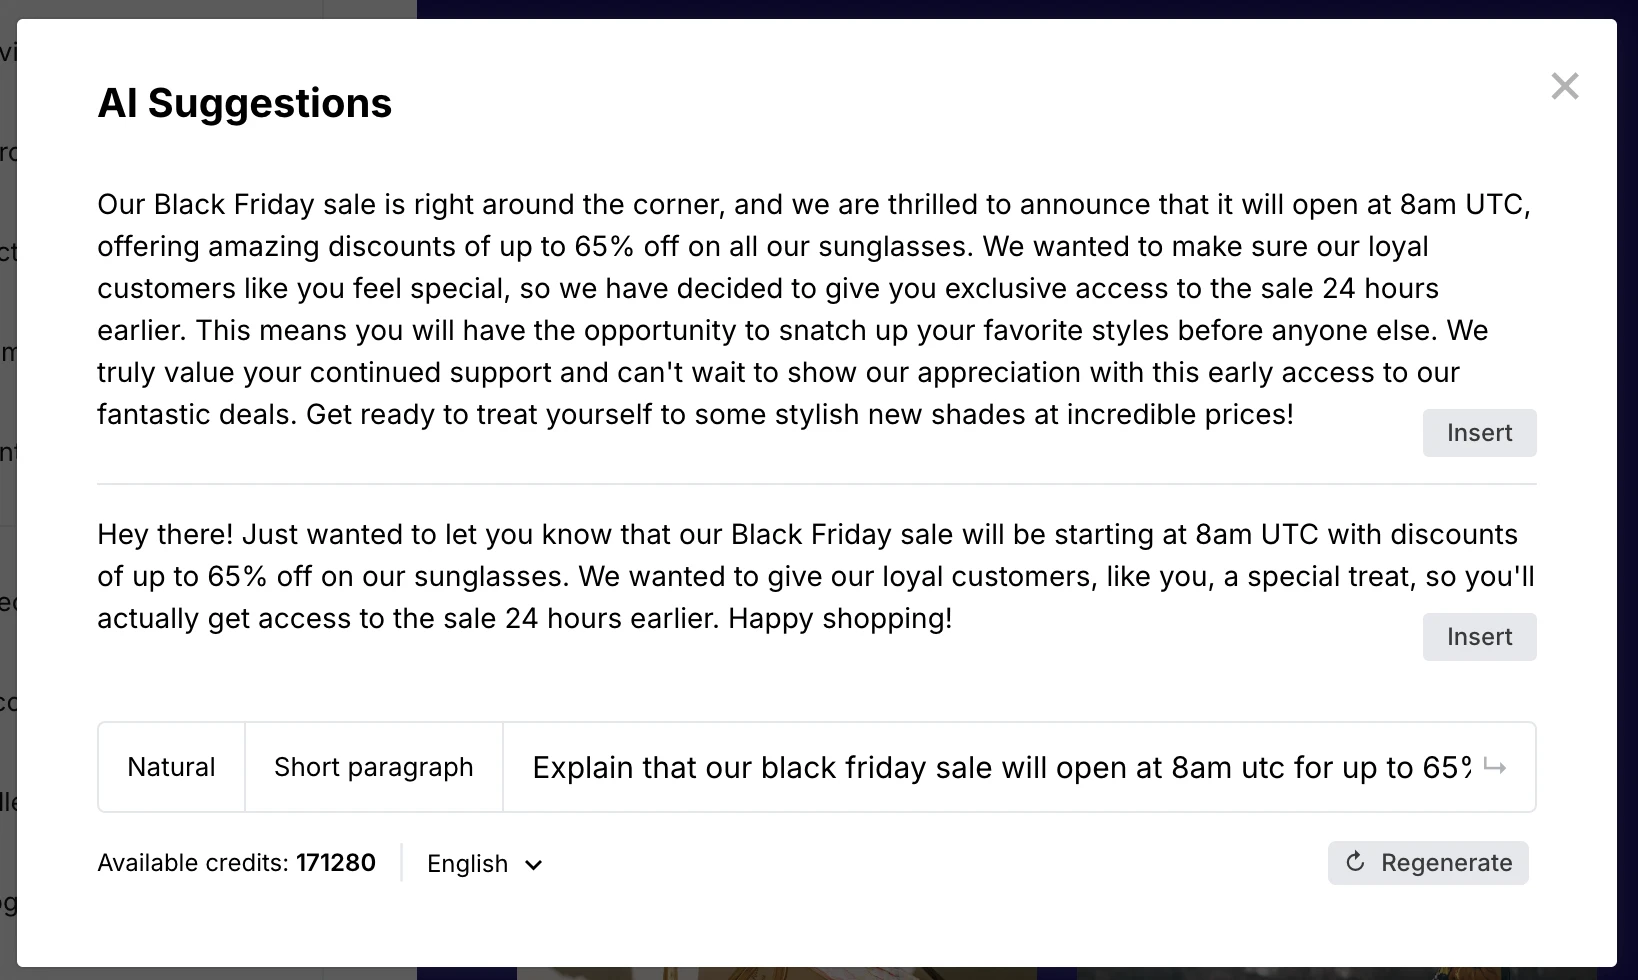Open the Natural tone selector

point(171,767)
